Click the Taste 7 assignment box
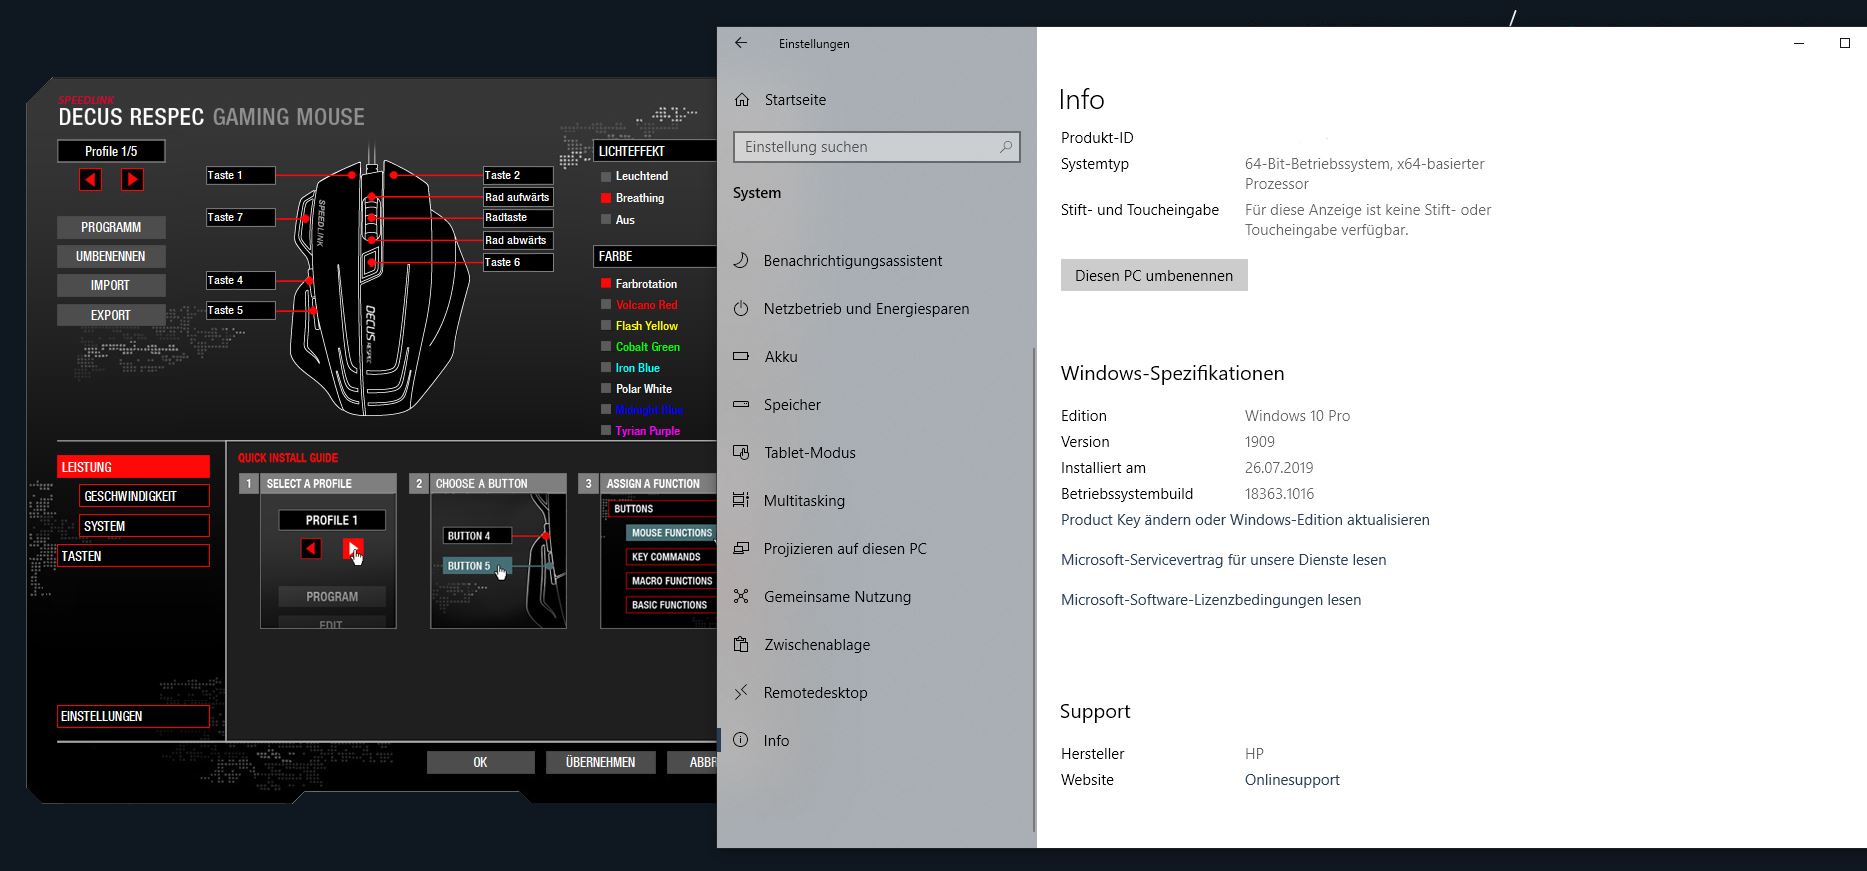 240,217
